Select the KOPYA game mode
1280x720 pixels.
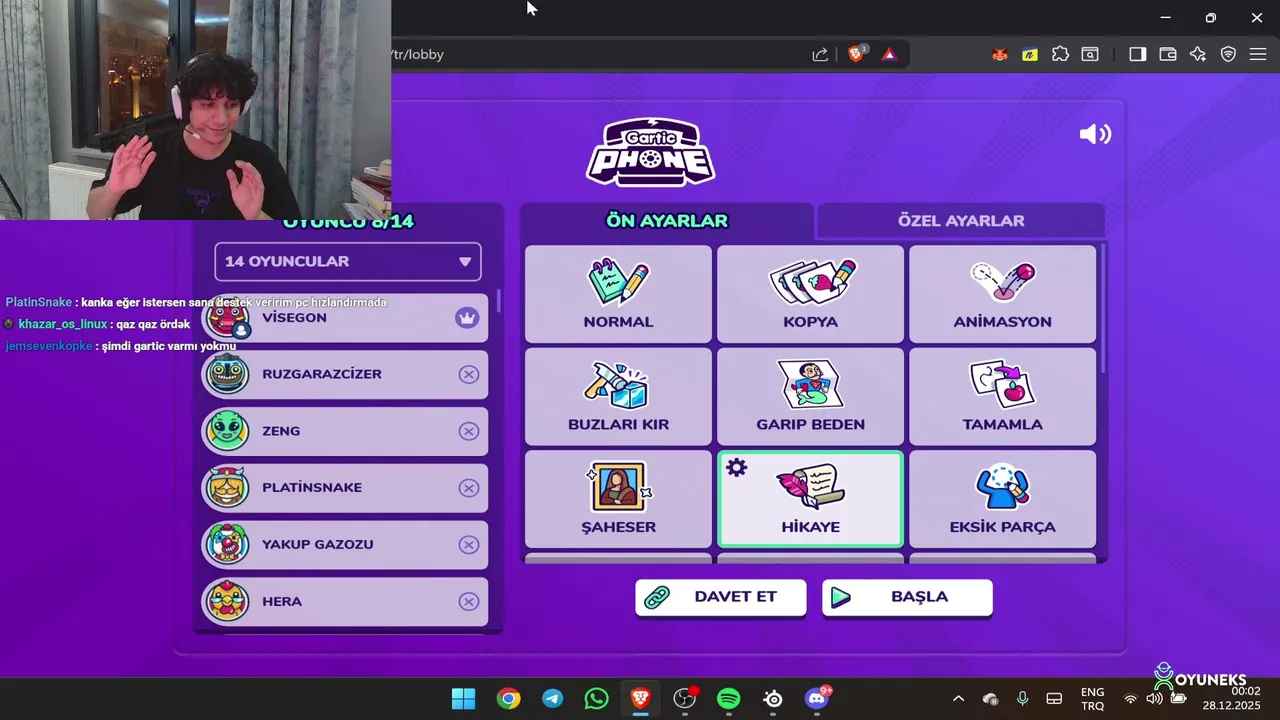coord(810,294)
